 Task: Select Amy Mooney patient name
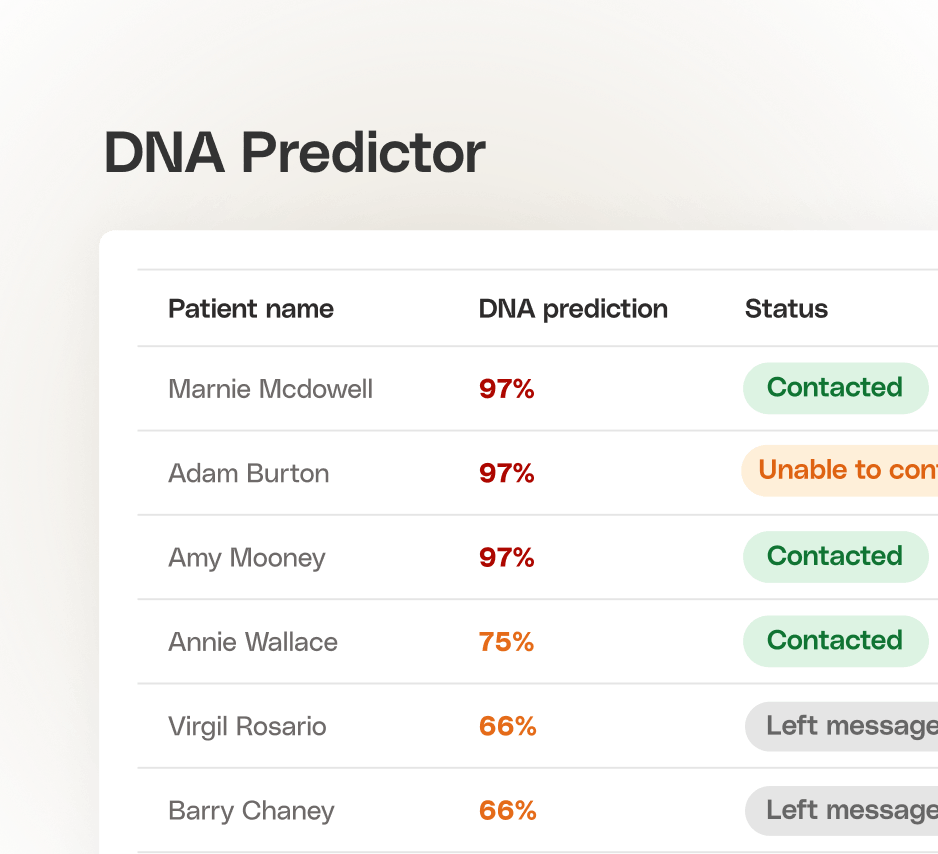246,558
